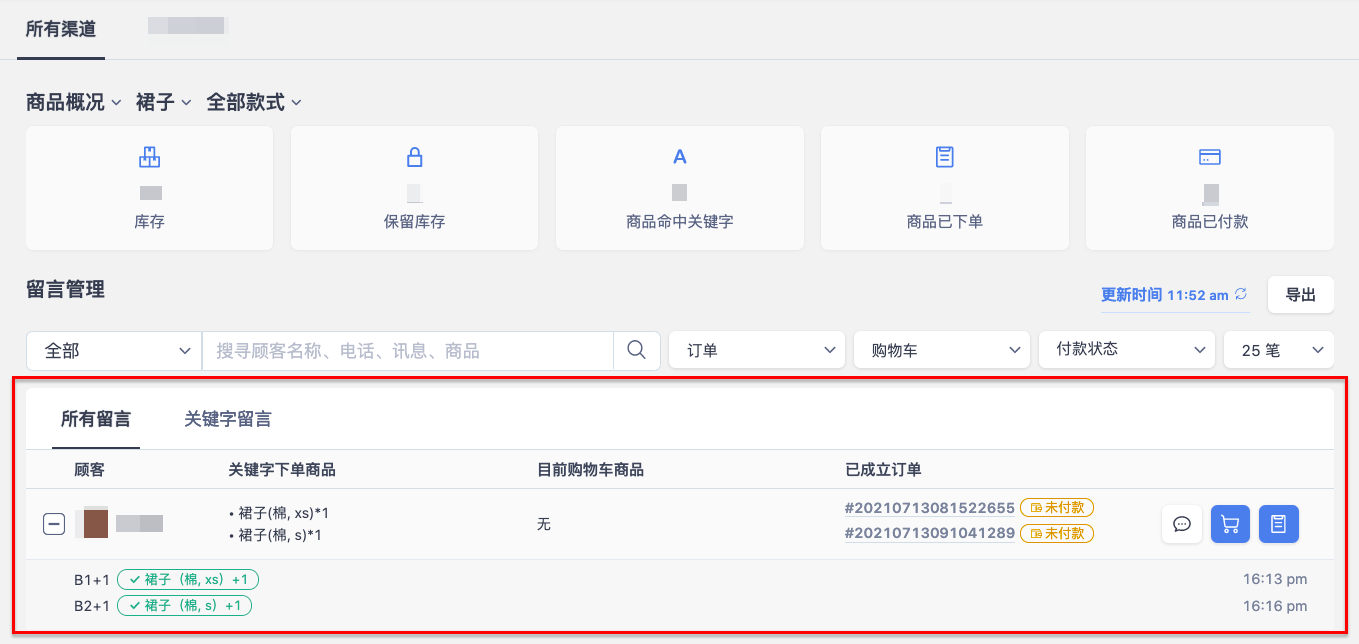This screenshot has width=1359, height=644.
Task: Click the blue order document button
Action: [1278, 524]
